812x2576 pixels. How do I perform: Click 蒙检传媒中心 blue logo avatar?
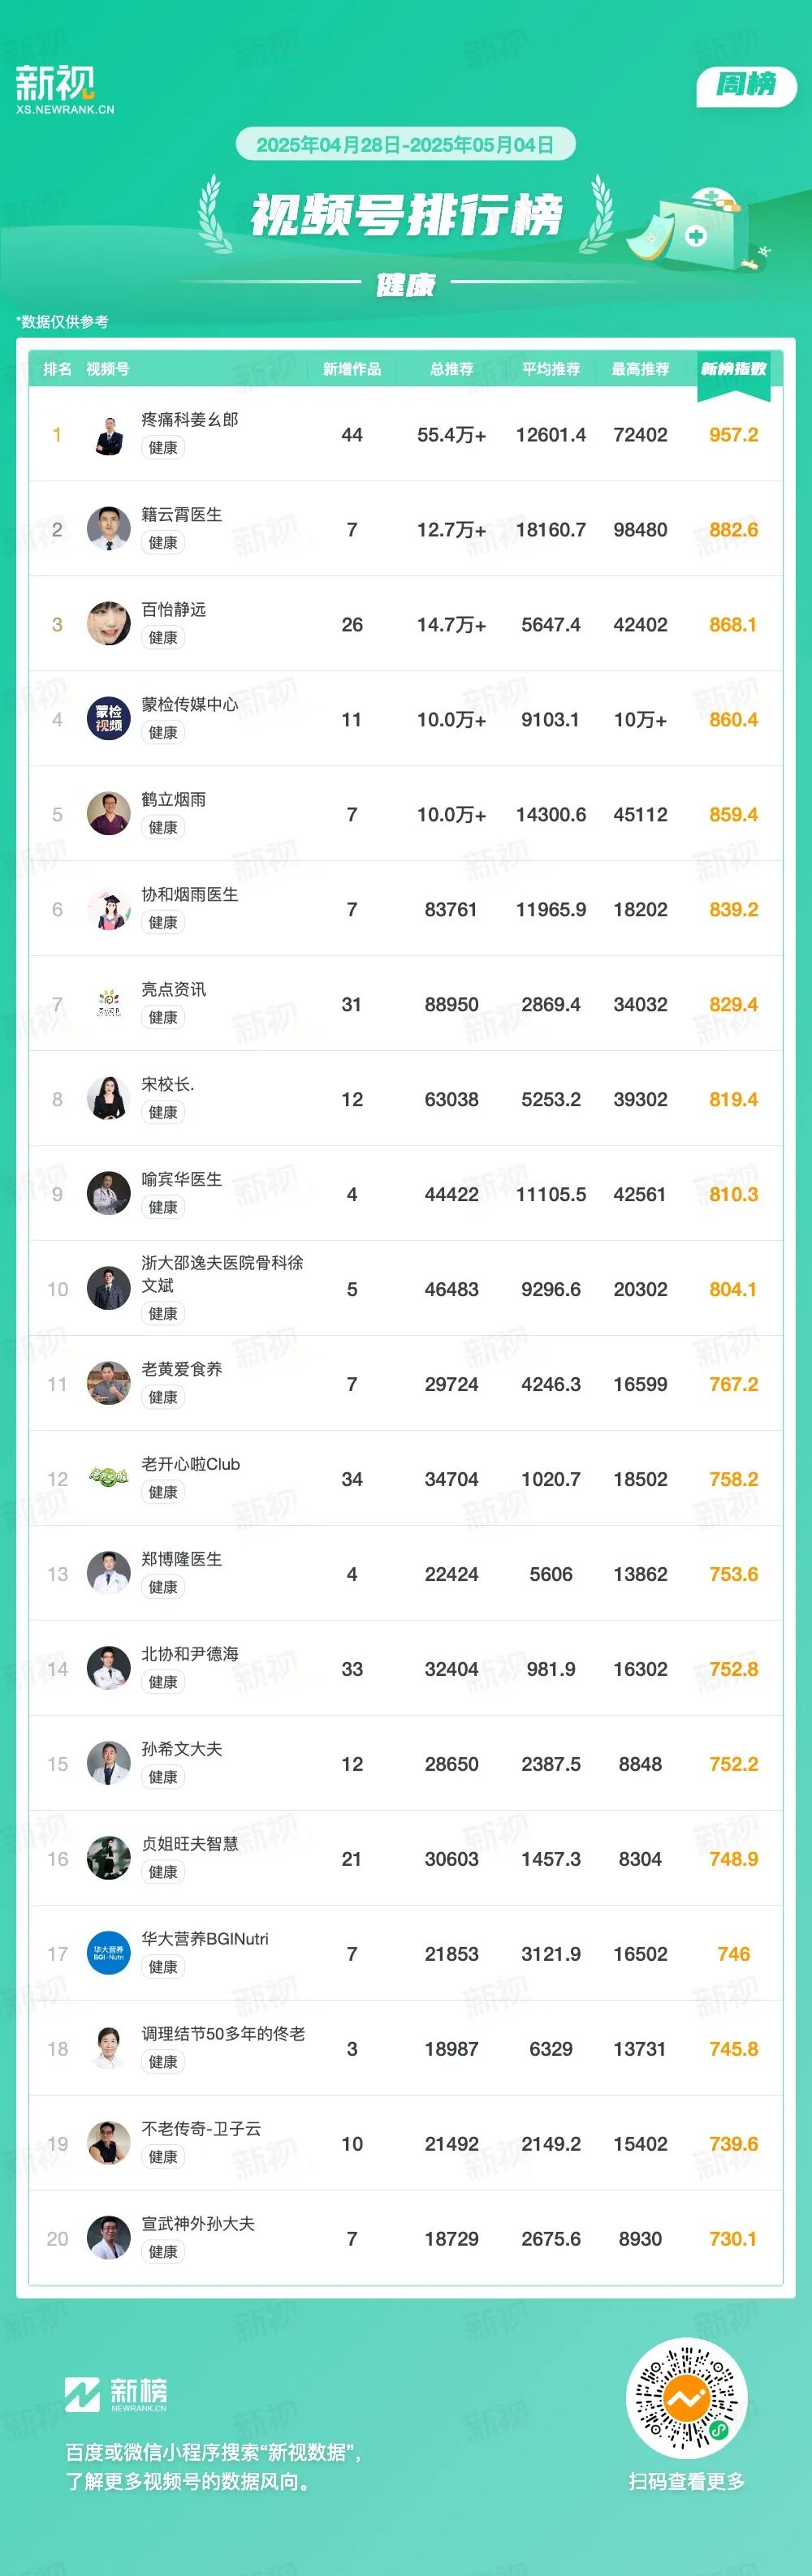click(x=108, y=719)
